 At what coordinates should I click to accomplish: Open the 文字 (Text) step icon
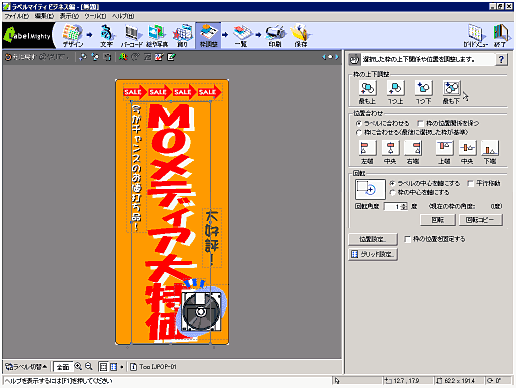click(107, 36)
